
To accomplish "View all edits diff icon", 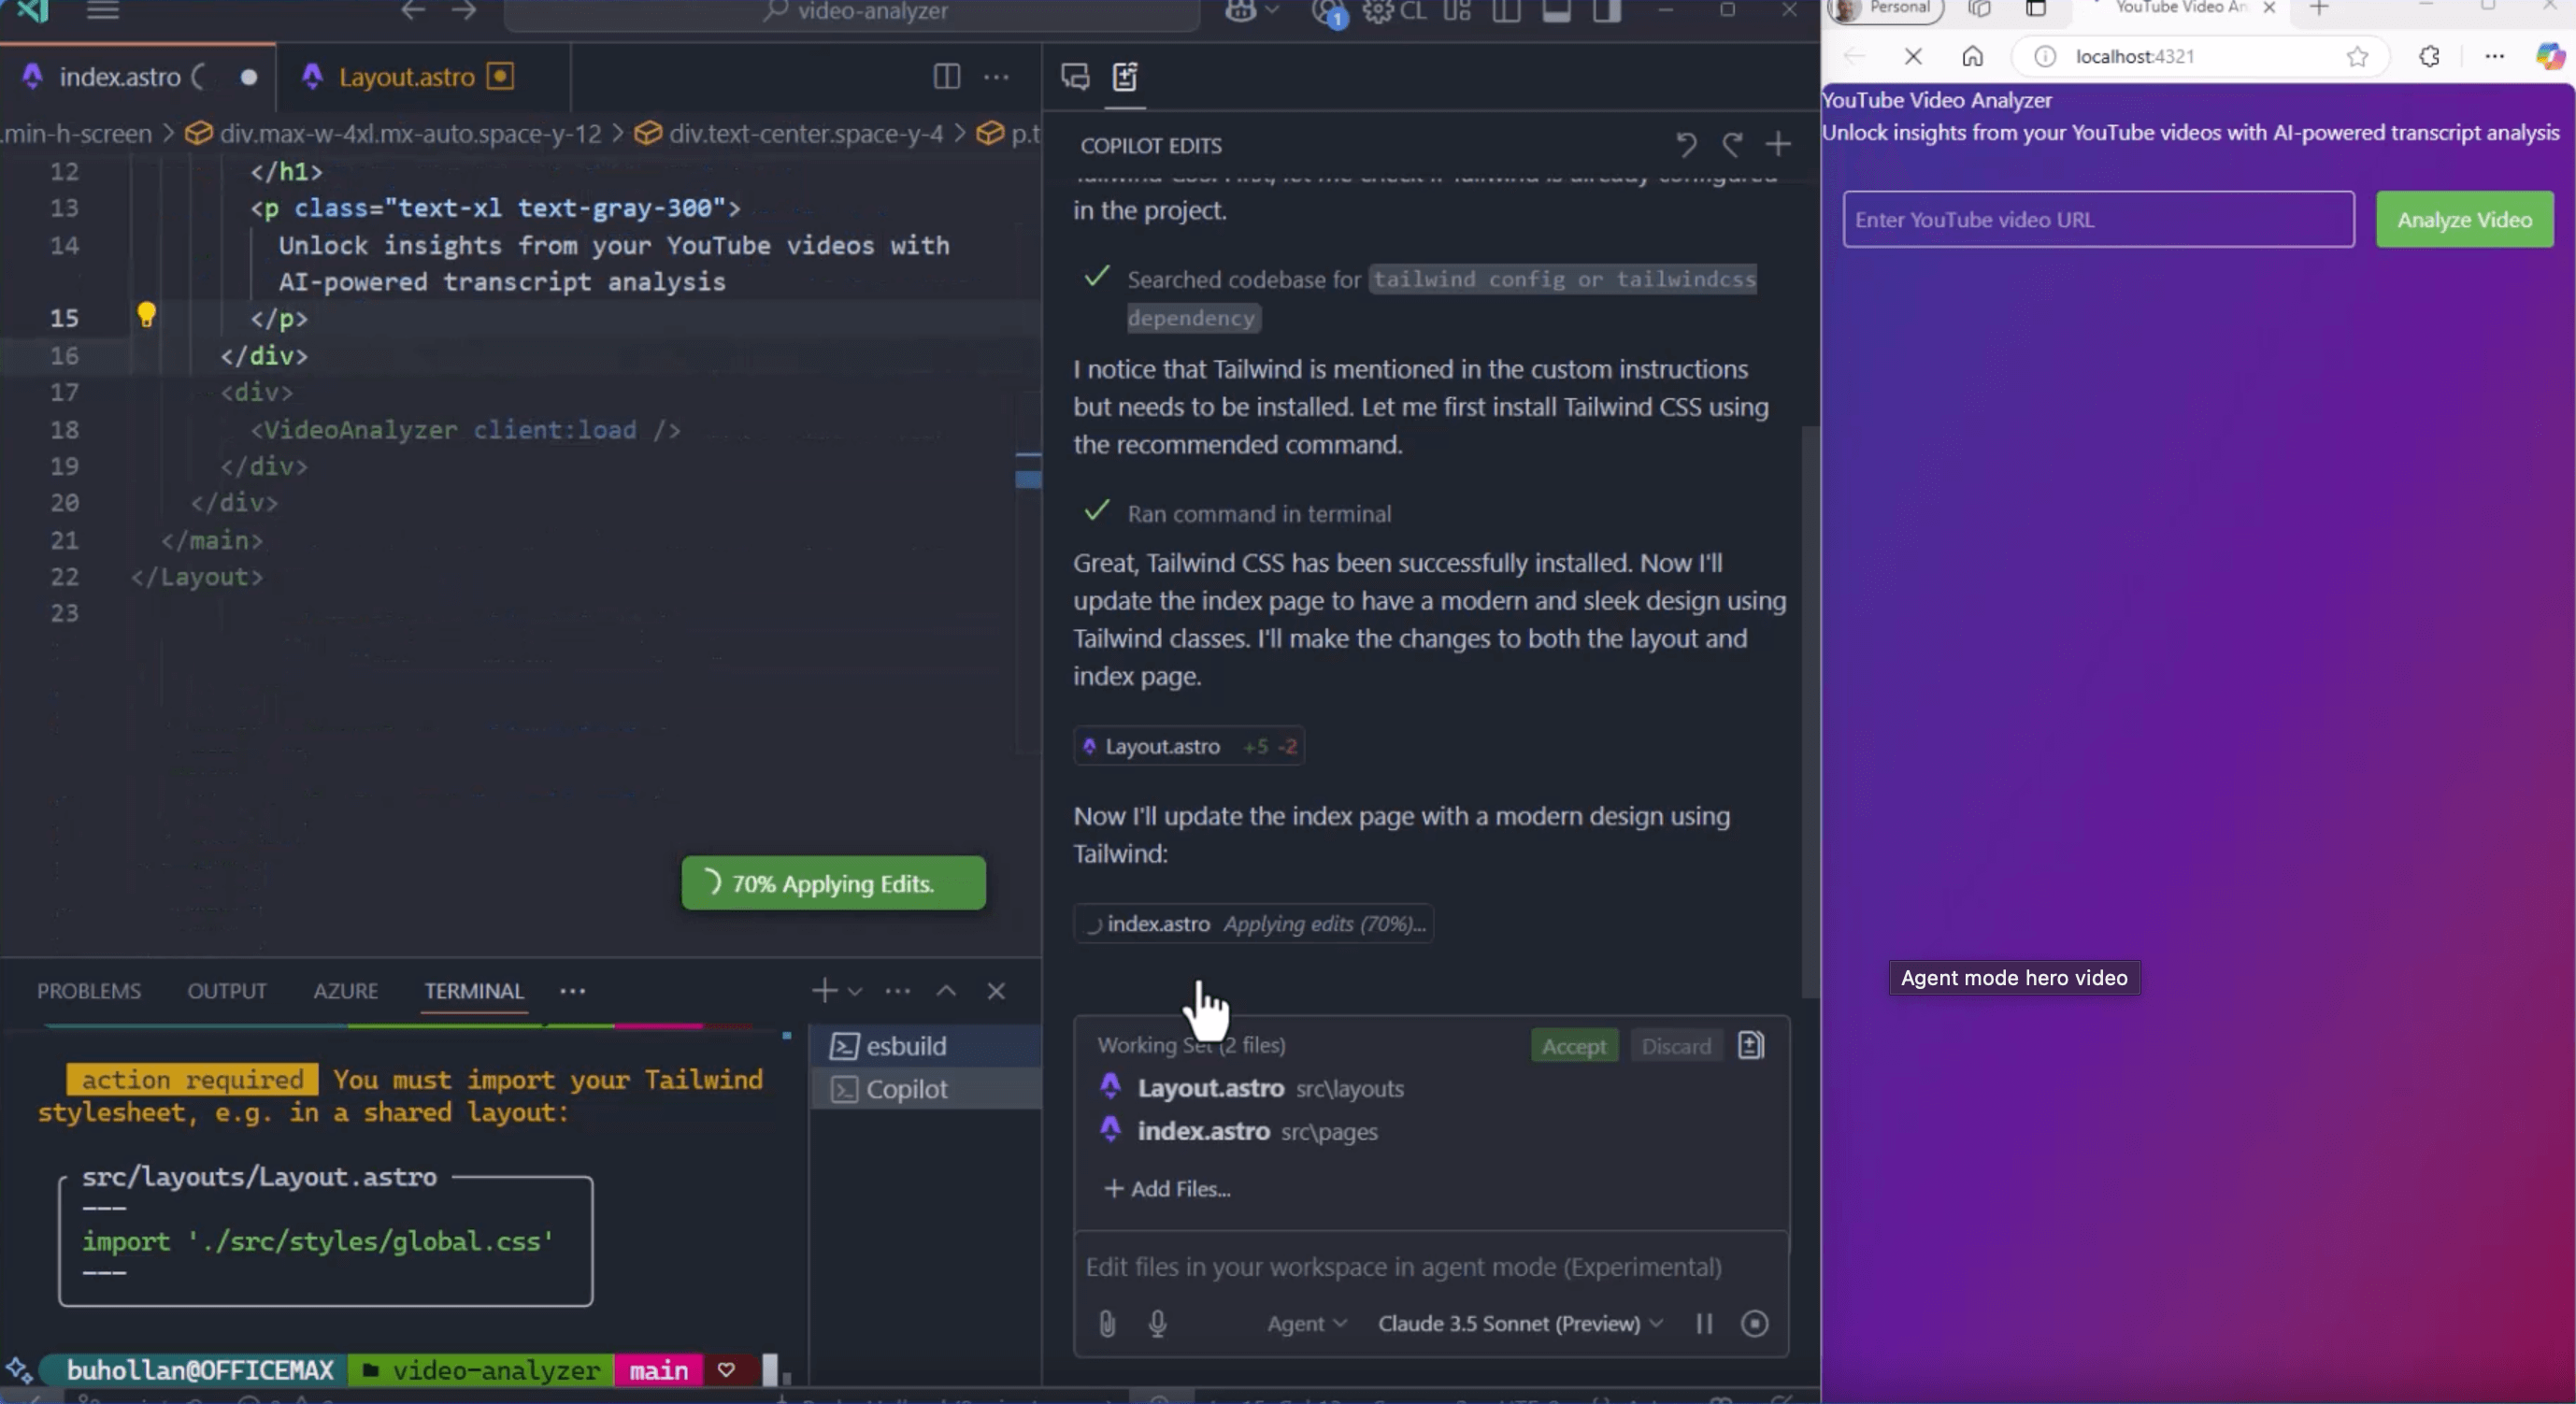I will point(1751,1045).
